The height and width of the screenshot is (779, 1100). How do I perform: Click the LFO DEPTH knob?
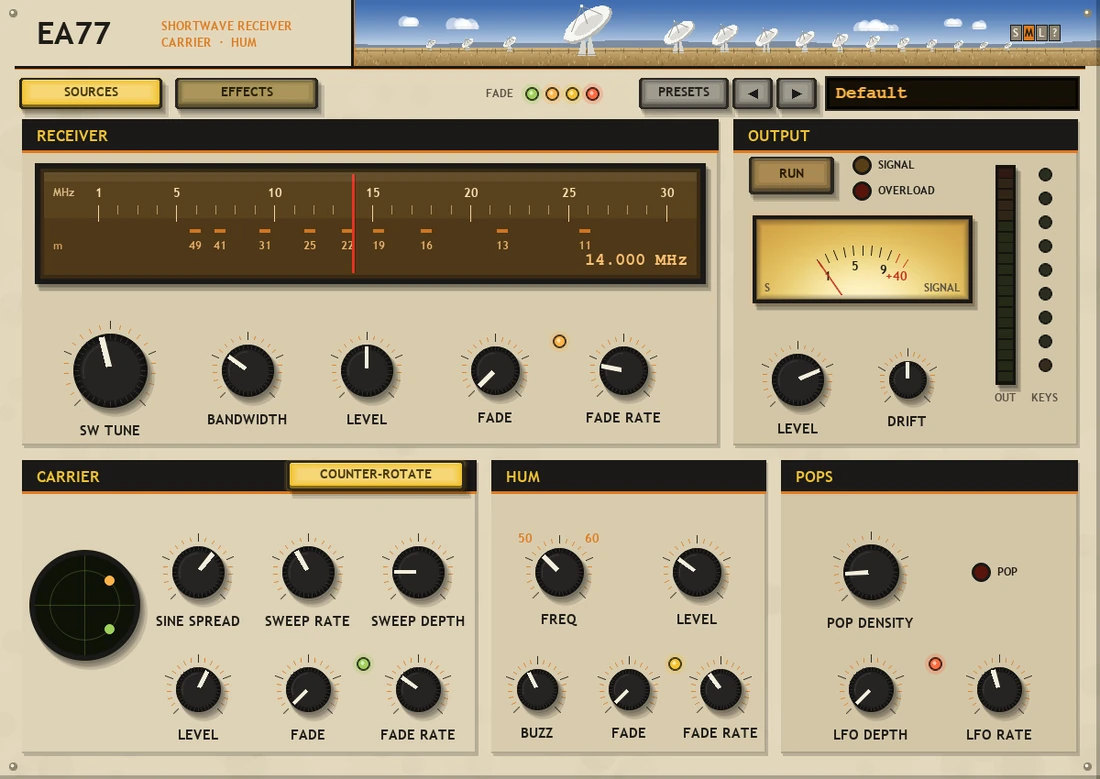(871, 689)
